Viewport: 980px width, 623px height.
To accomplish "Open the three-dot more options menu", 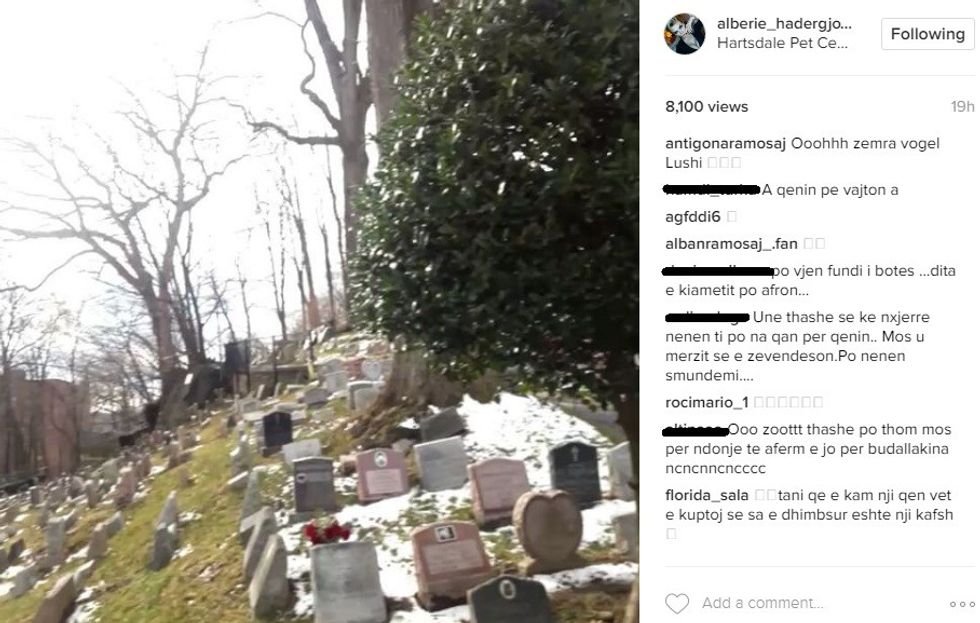I will point(962,604).
